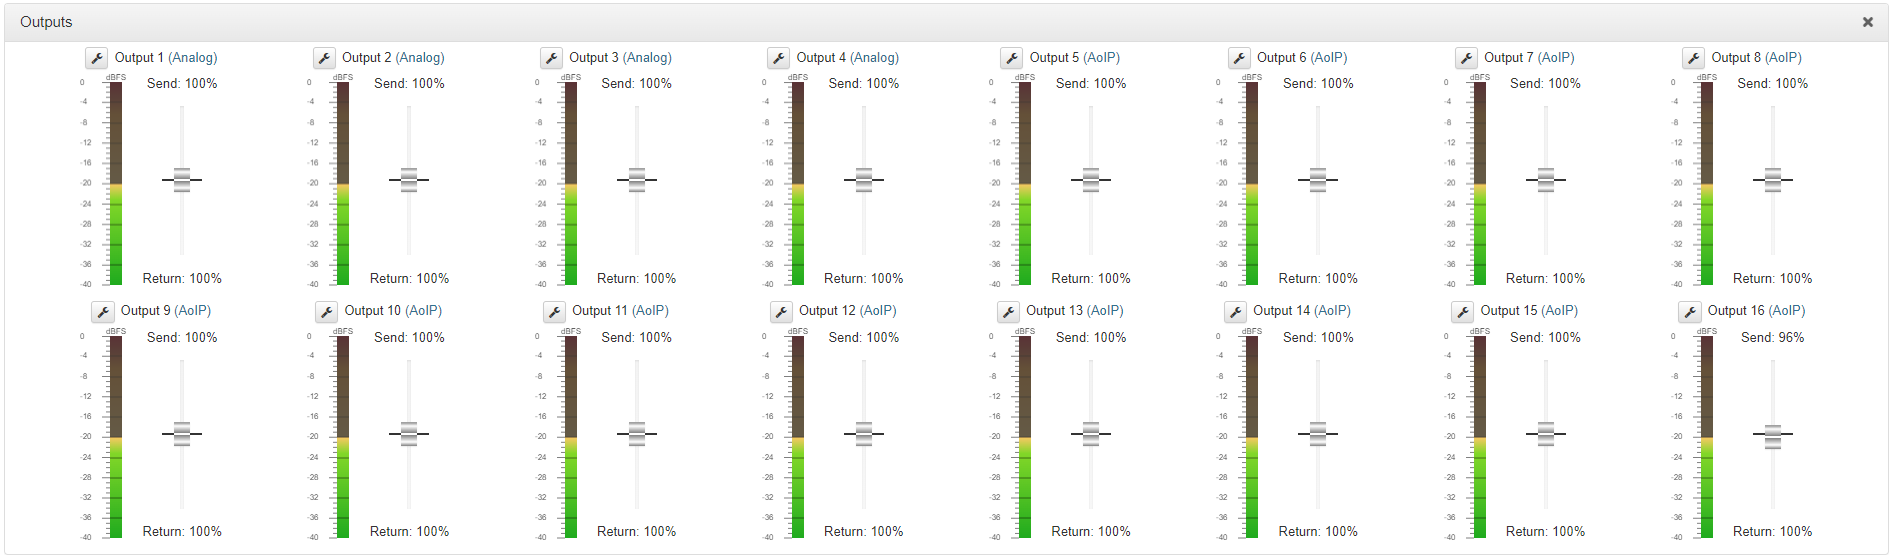Click the wrench icon beside Output 7 (AoIP)
Image resolution: width=1892 pixels, height=557 pixels.
click(x=1466, y=58)
